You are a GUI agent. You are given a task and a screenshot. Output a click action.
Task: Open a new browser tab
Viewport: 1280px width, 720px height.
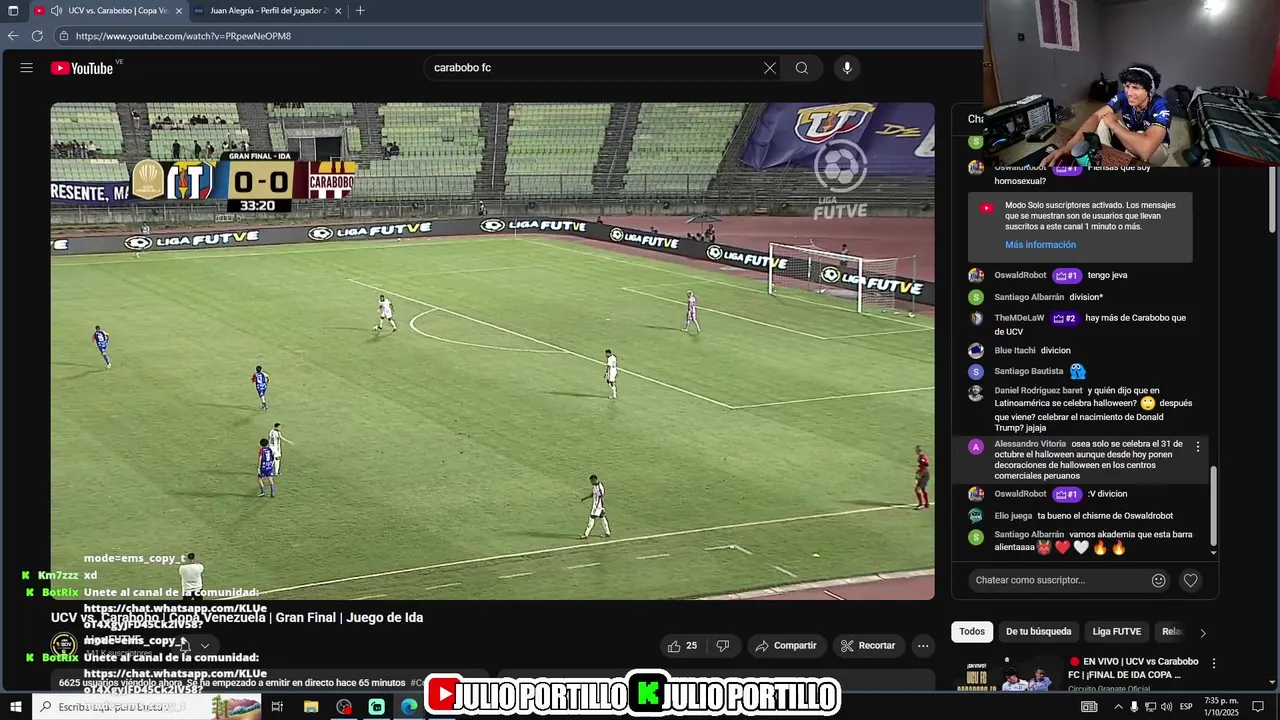(x=360, y=11)
